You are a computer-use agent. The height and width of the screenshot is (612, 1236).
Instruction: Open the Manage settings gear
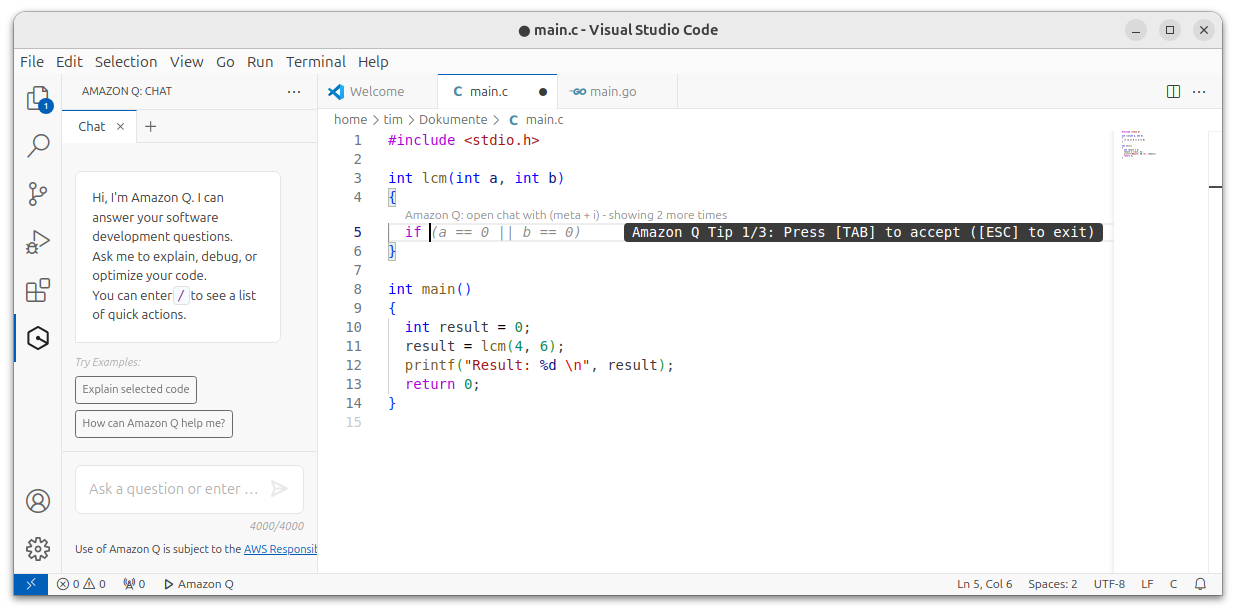38,548
